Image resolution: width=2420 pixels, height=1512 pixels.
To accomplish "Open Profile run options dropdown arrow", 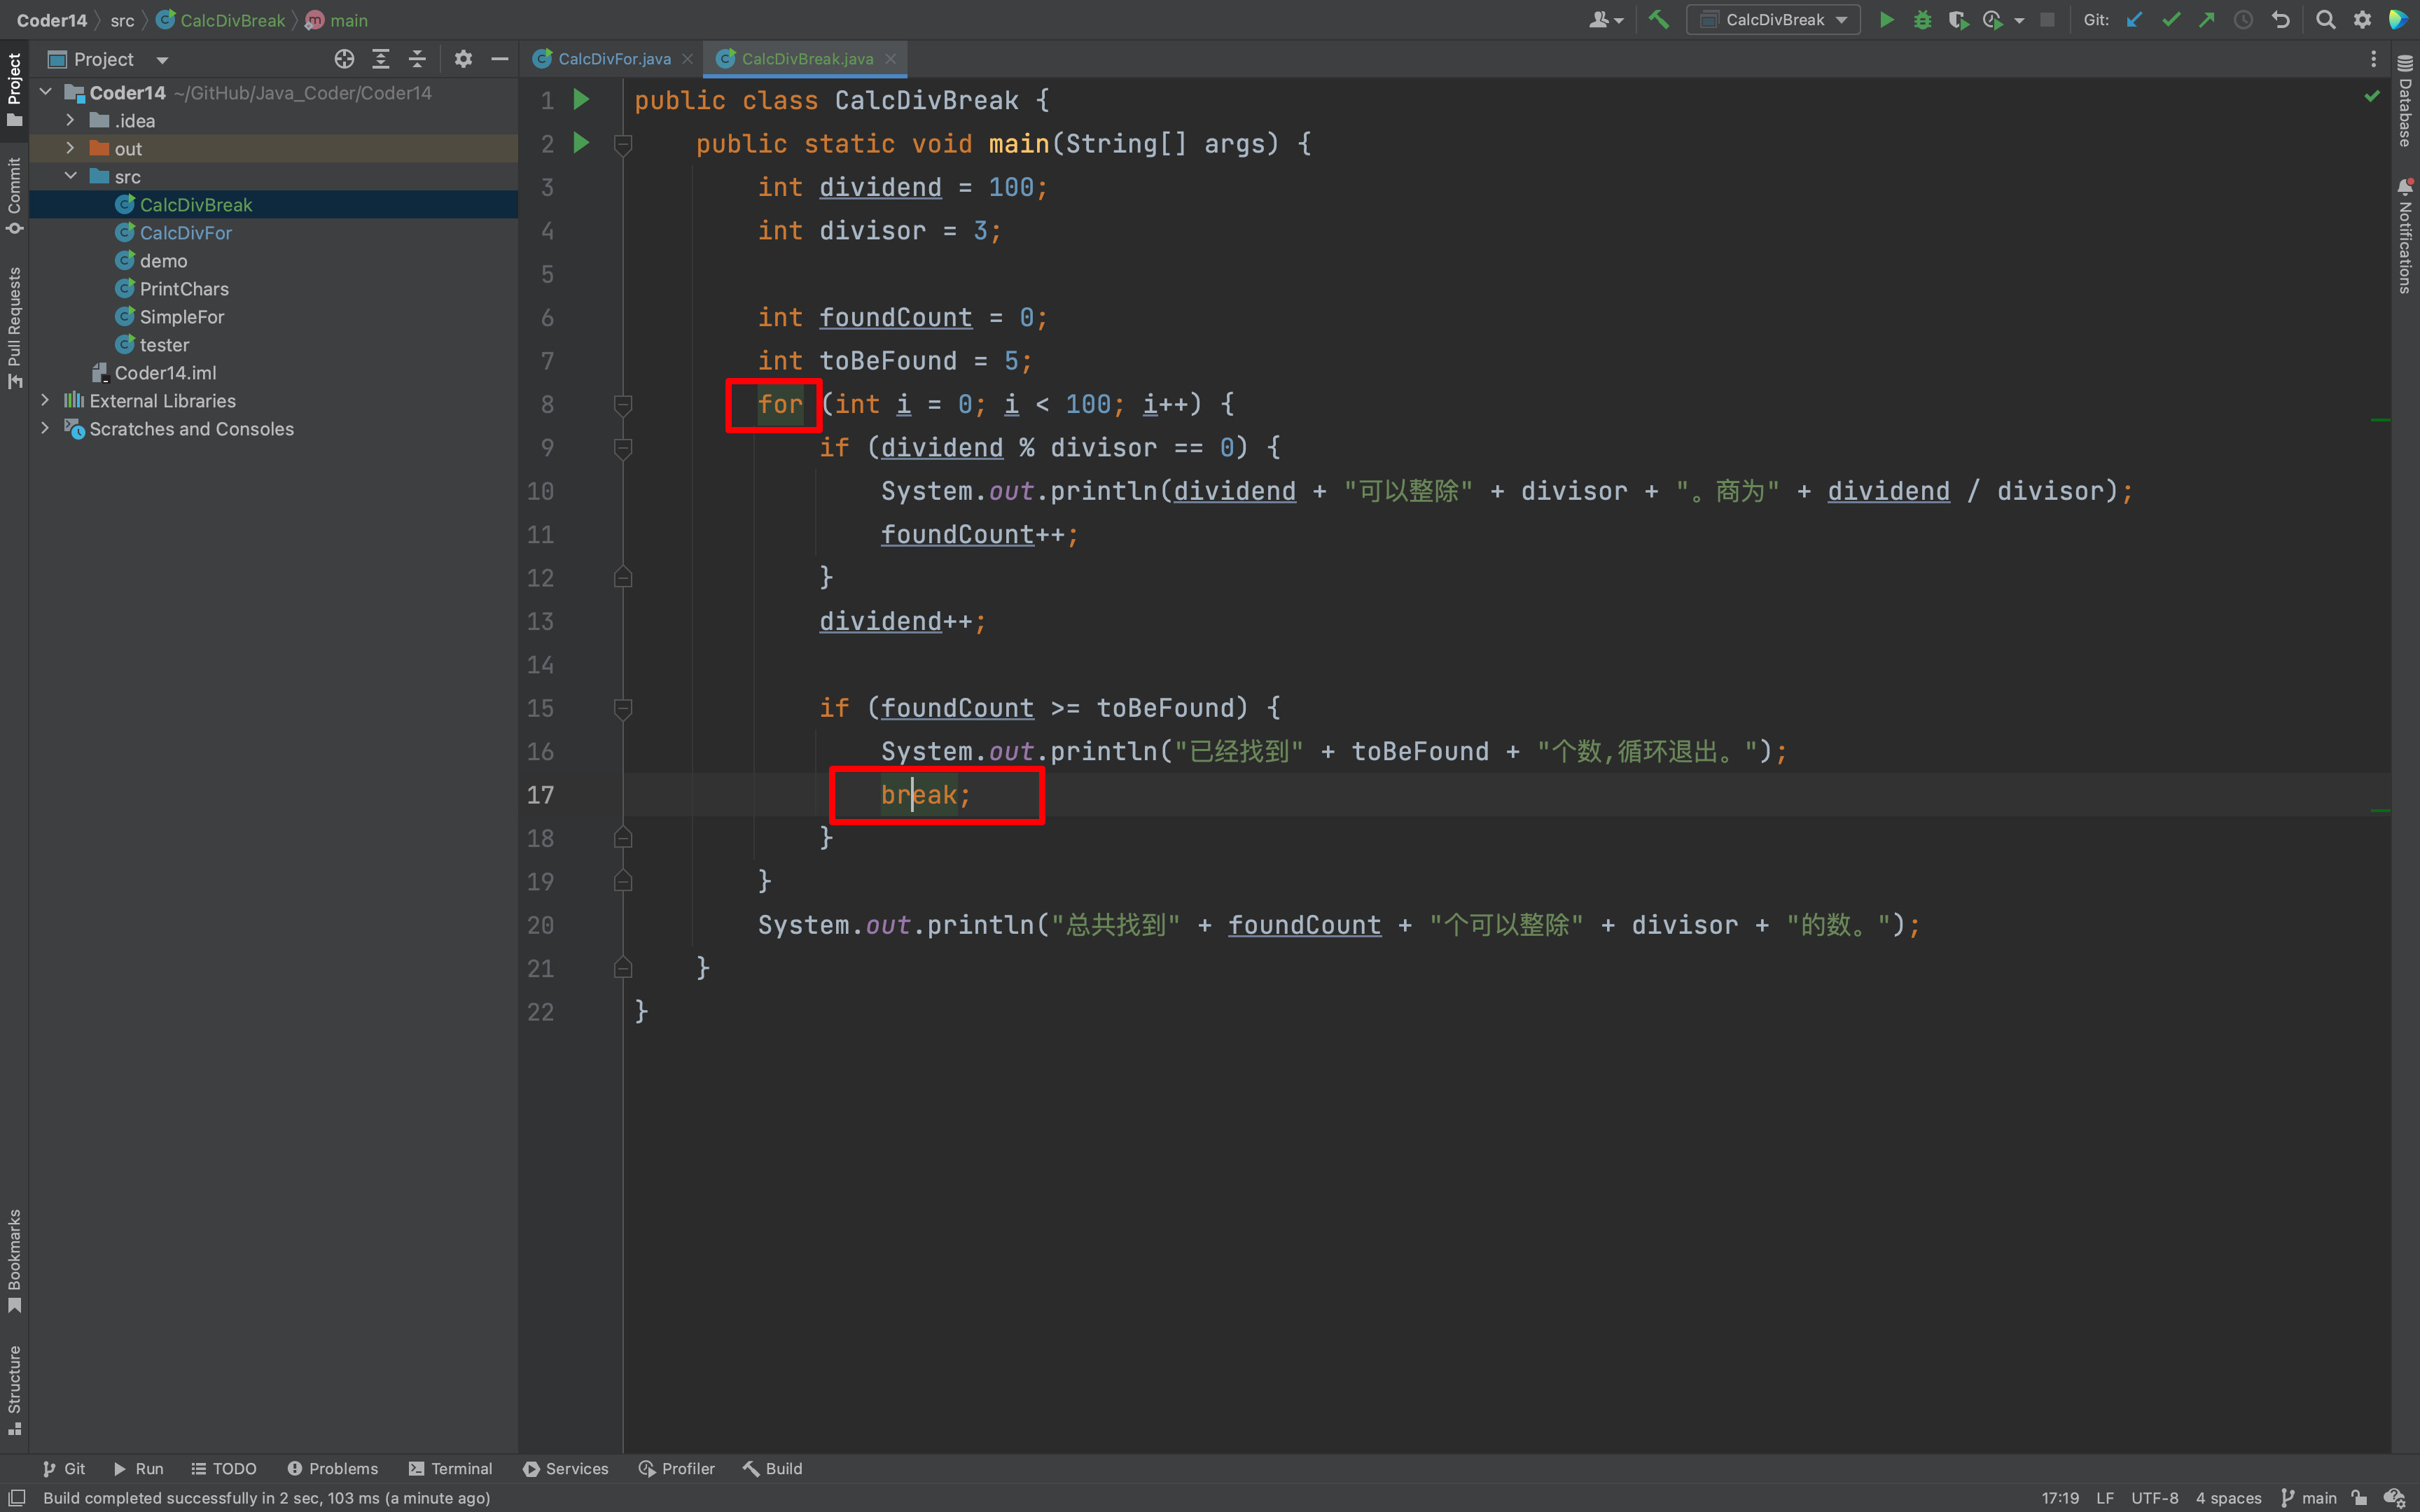I will [x=2019, y=20].
